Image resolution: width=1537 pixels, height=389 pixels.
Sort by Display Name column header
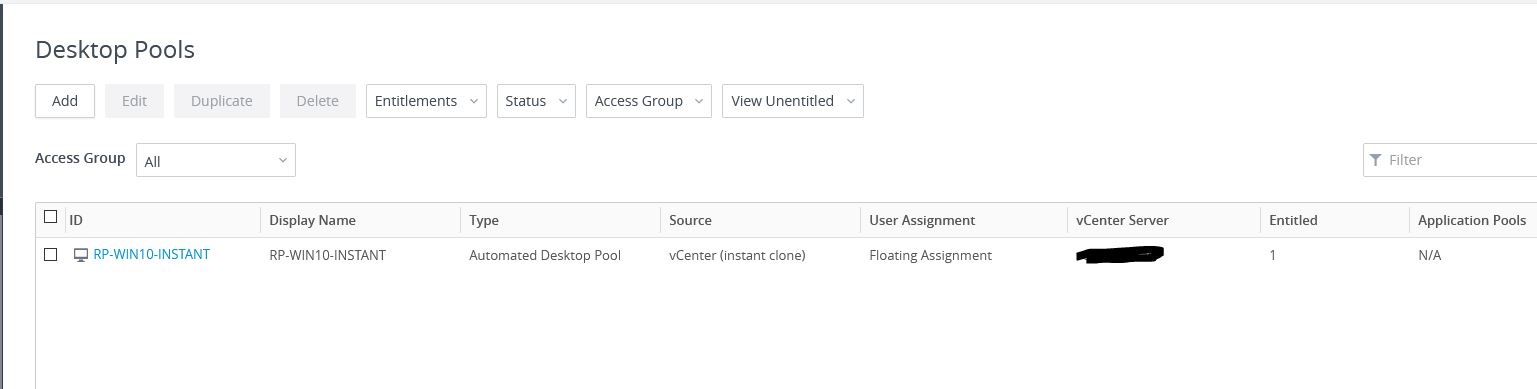tap(312, 220)
